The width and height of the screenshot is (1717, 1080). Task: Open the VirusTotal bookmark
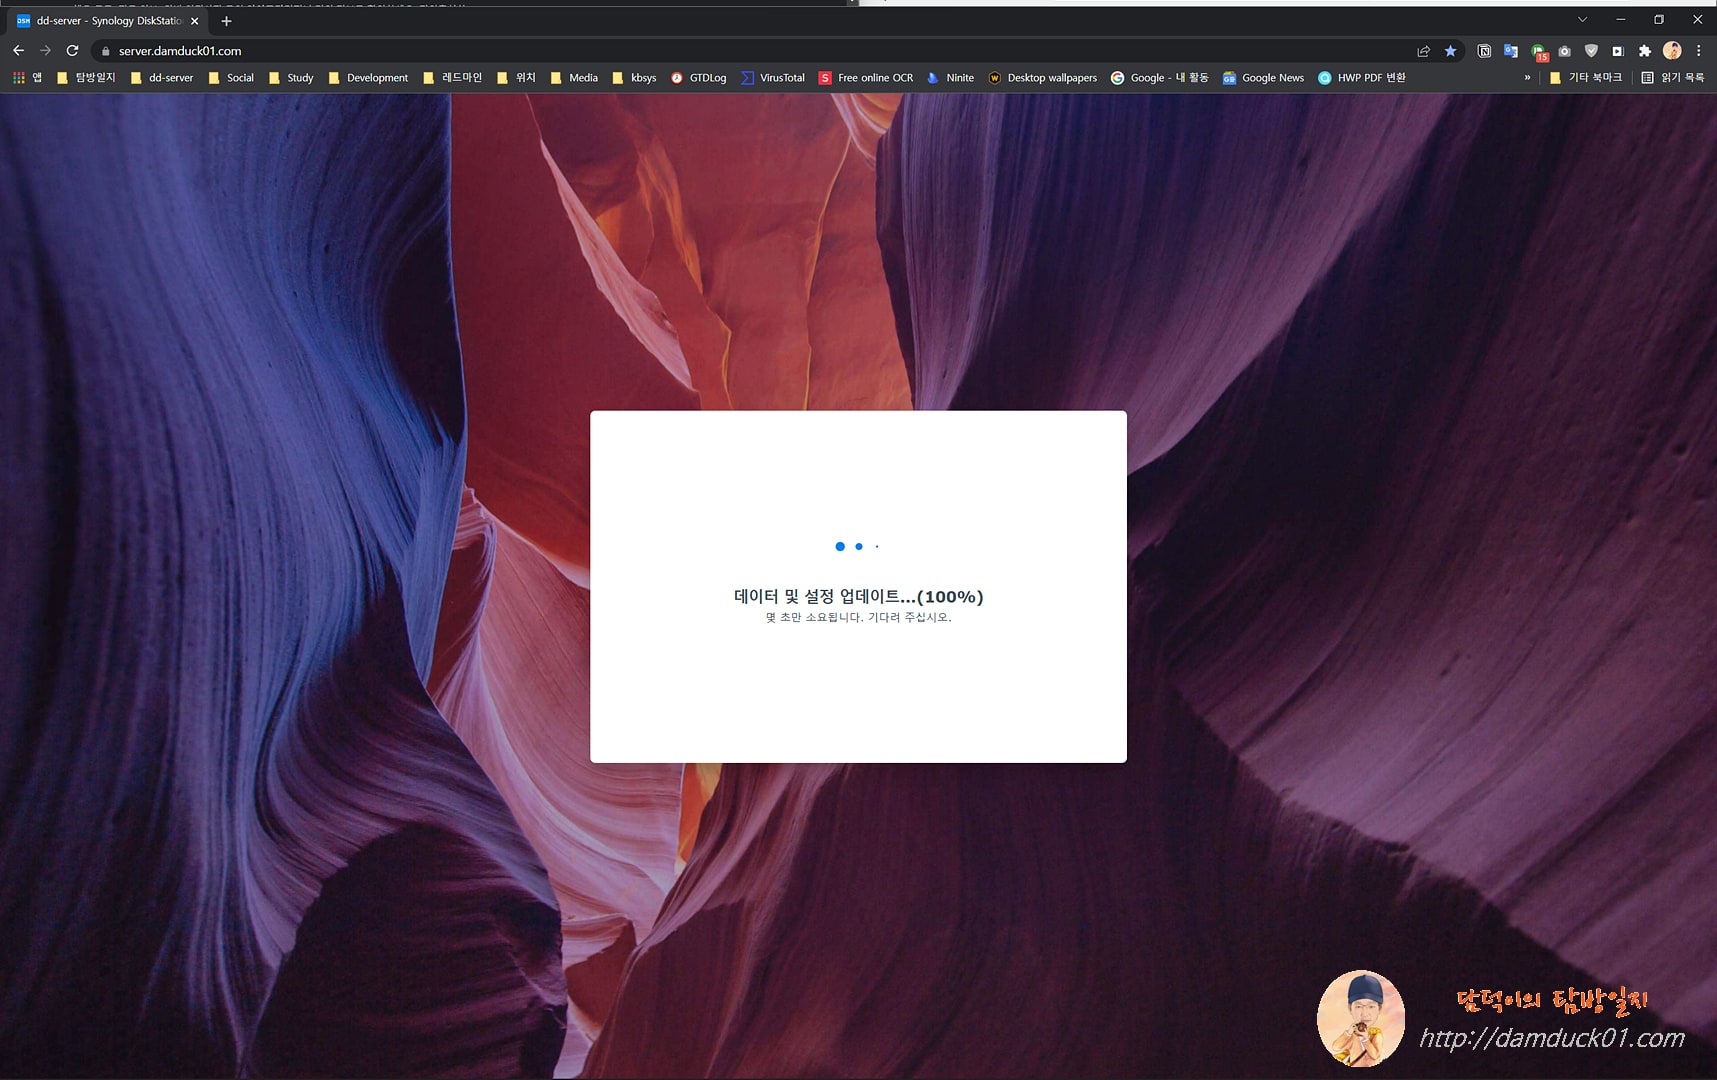point(772,77)
